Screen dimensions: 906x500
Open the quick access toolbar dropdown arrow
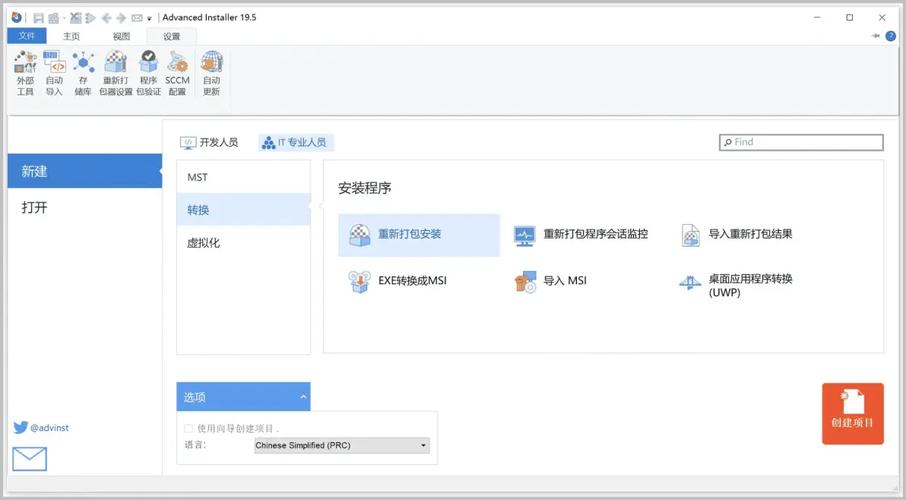pos(149,18)
